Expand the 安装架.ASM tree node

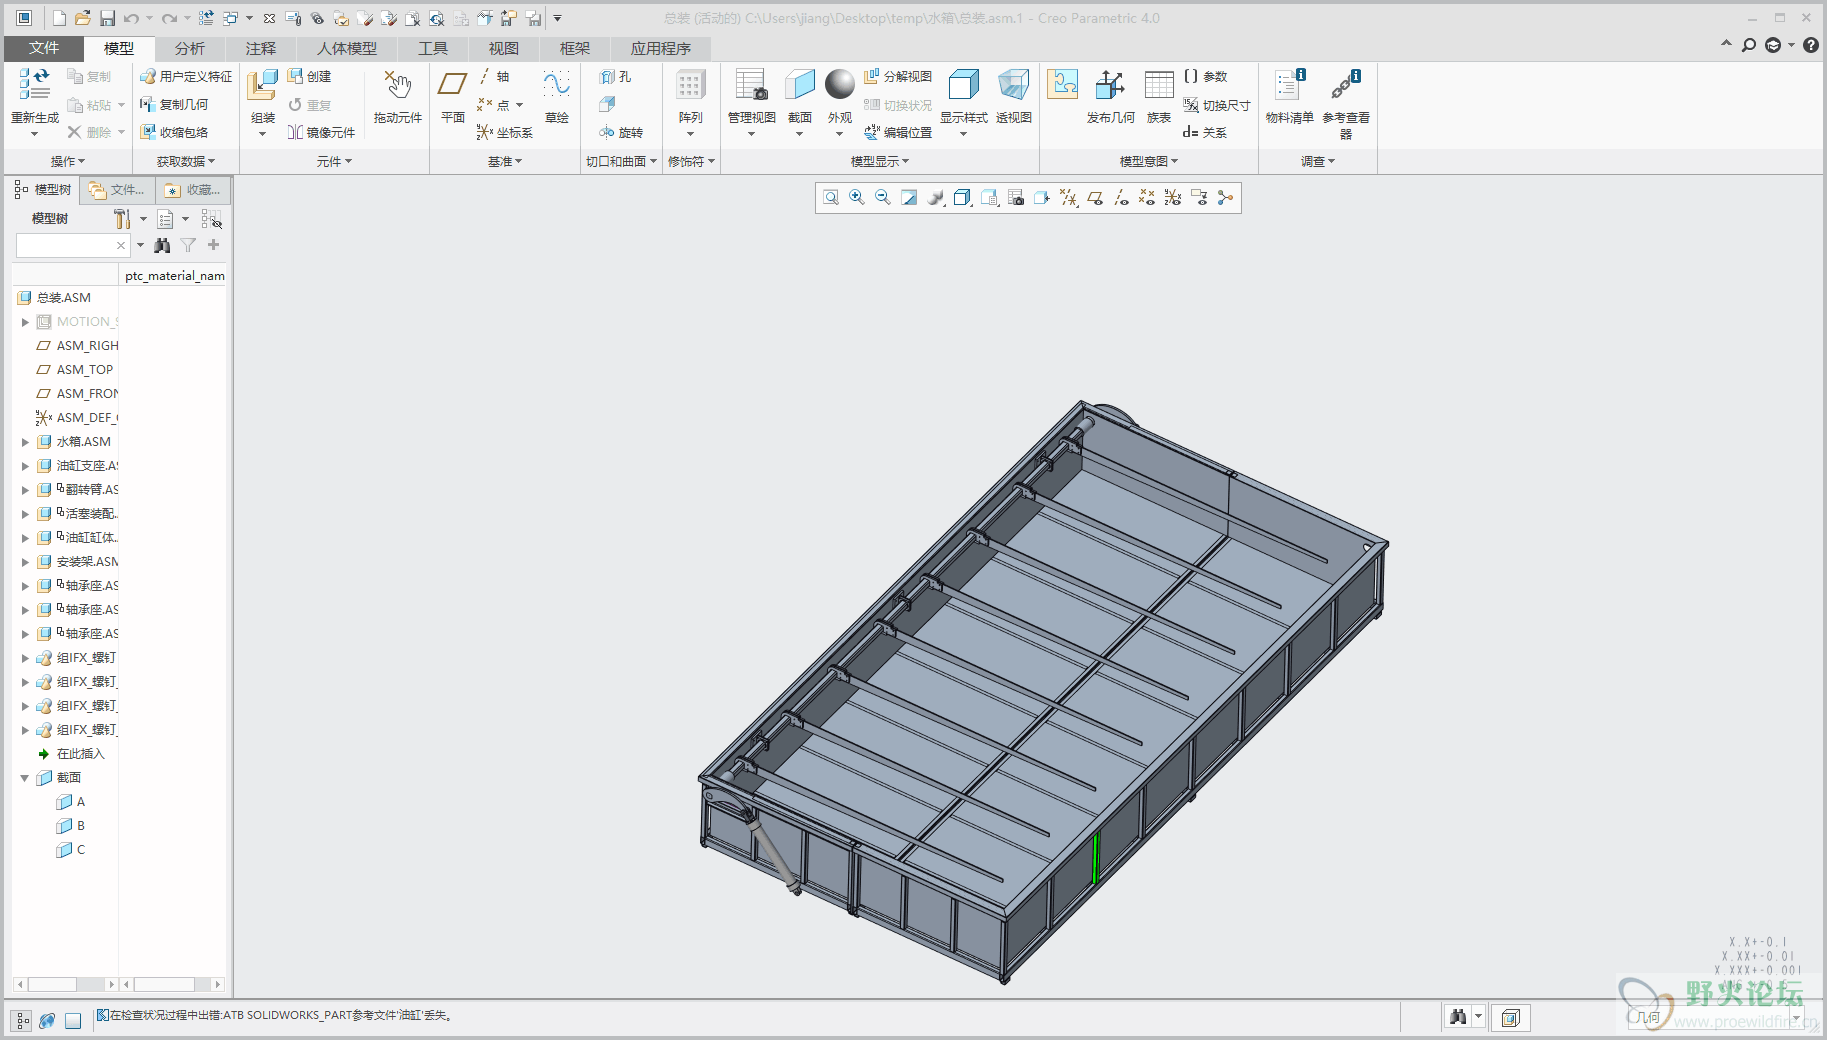pyautogui.click(x=25, y=562)
